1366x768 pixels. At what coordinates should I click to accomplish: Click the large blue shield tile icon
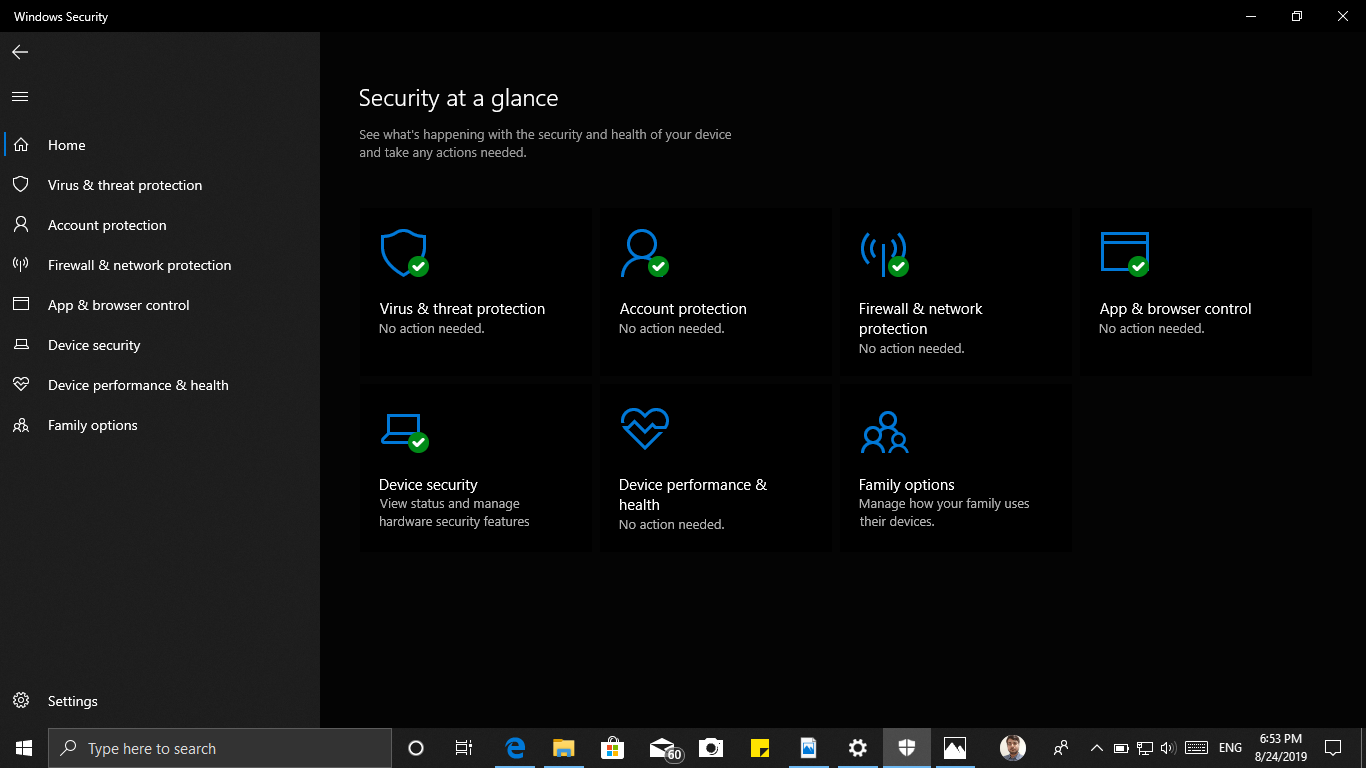[404, 253]
